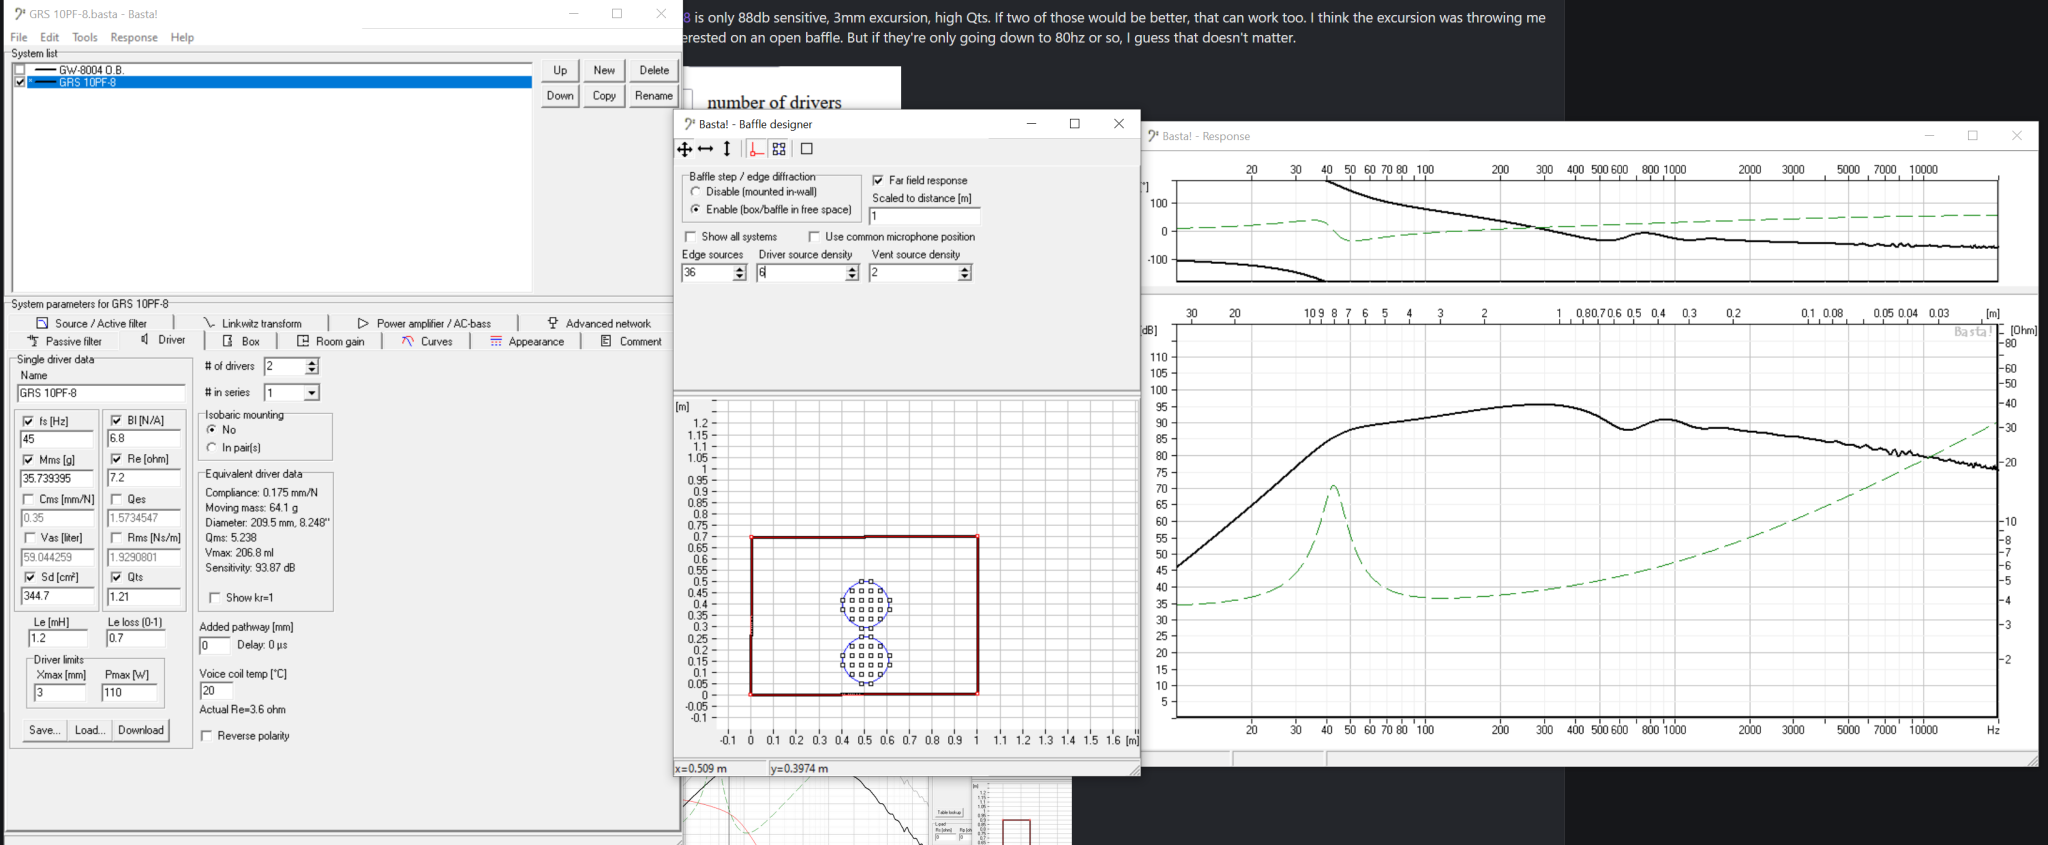Screen dimensions: 2048x845
Task: Enable the Cms [mm/N] checkbox
Action: (29, 499)
